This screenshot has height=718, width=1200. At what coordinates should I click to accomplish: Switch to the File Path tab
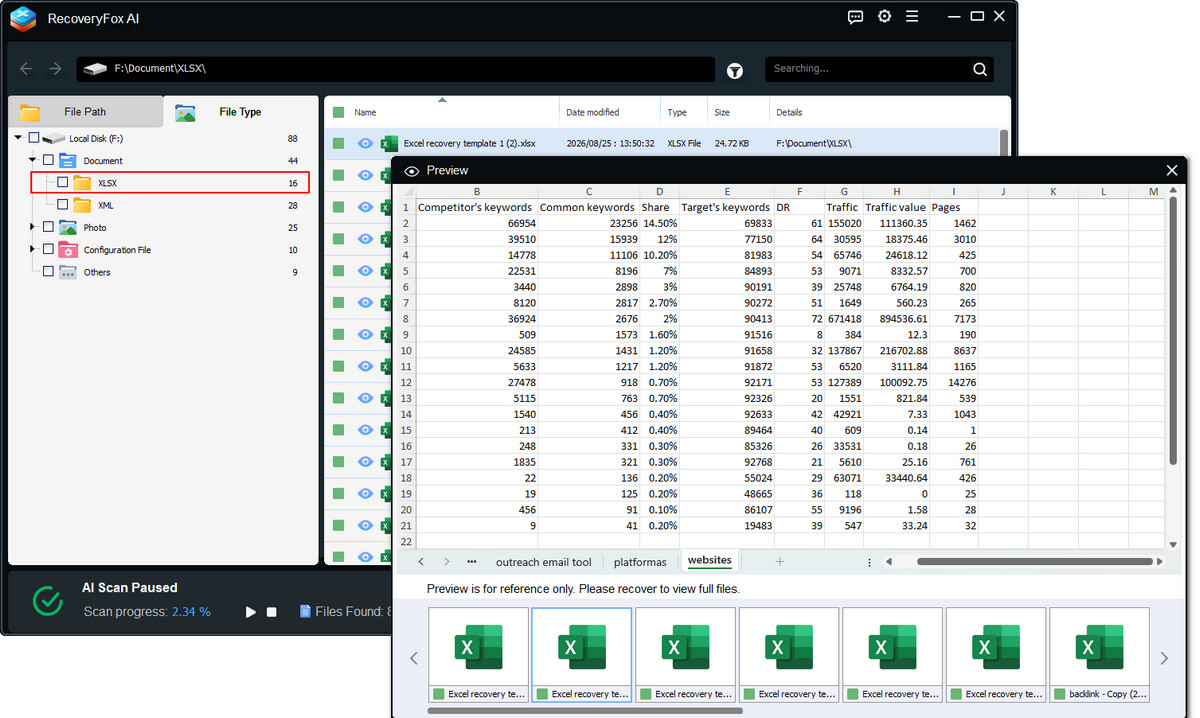[x=85, y=112]
